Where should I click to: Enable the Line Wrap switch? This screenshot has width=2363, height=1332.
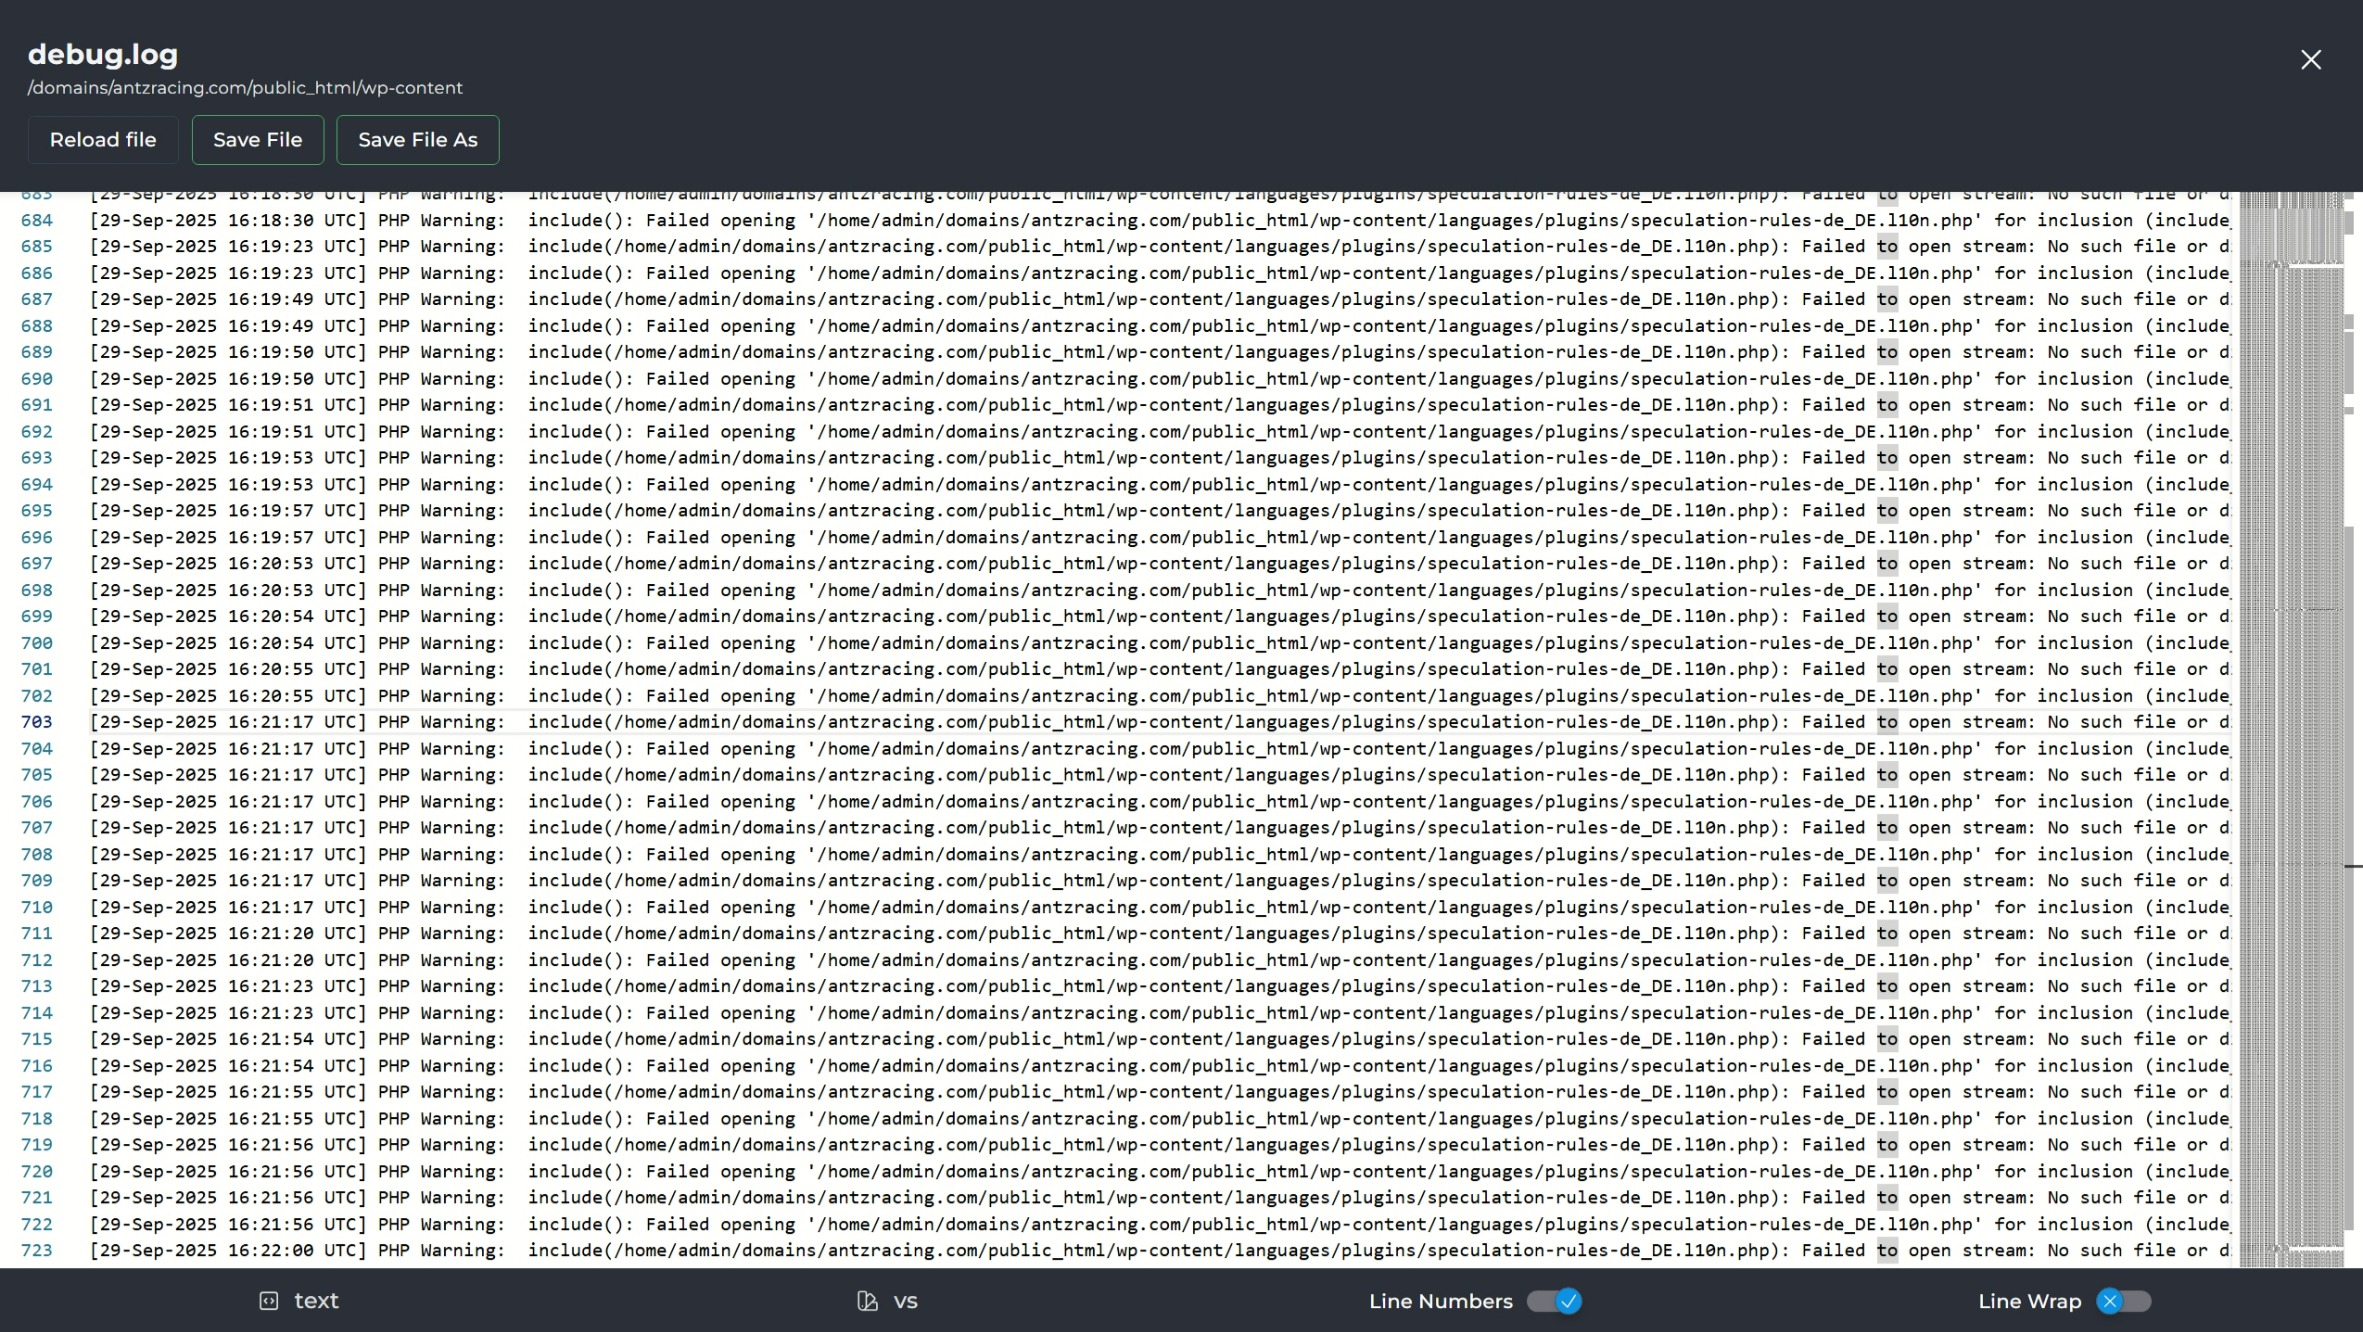coord(2123,1301)
